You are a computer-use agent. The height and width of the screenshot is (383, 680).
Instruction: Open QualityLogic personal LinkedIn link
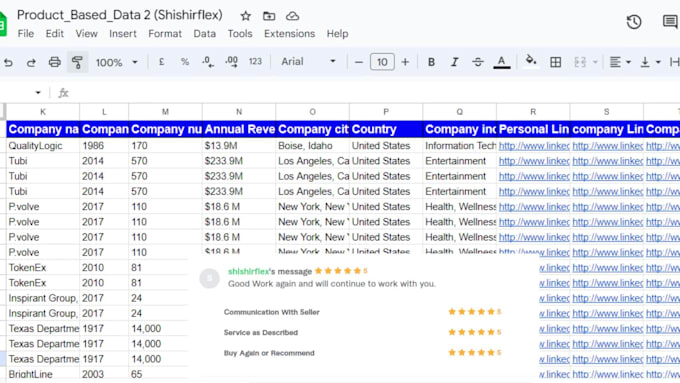coord(534,146)
